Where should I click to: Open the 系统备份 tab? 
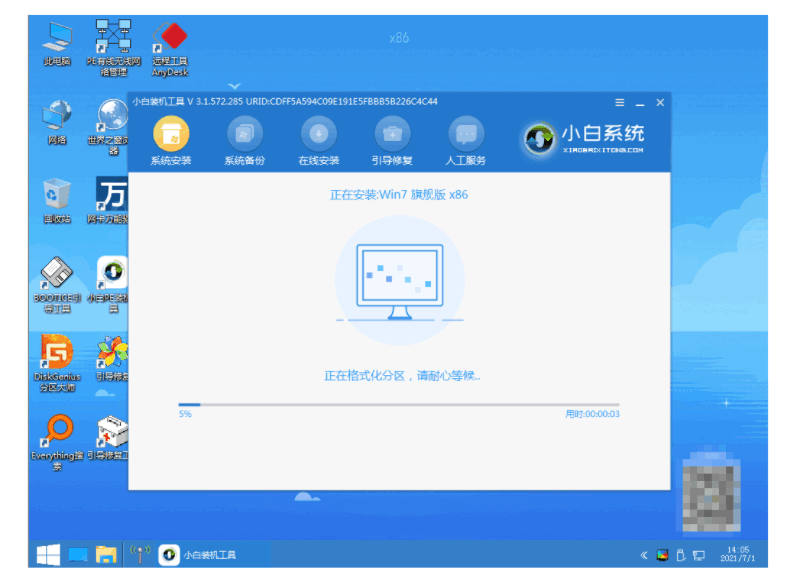245,141
